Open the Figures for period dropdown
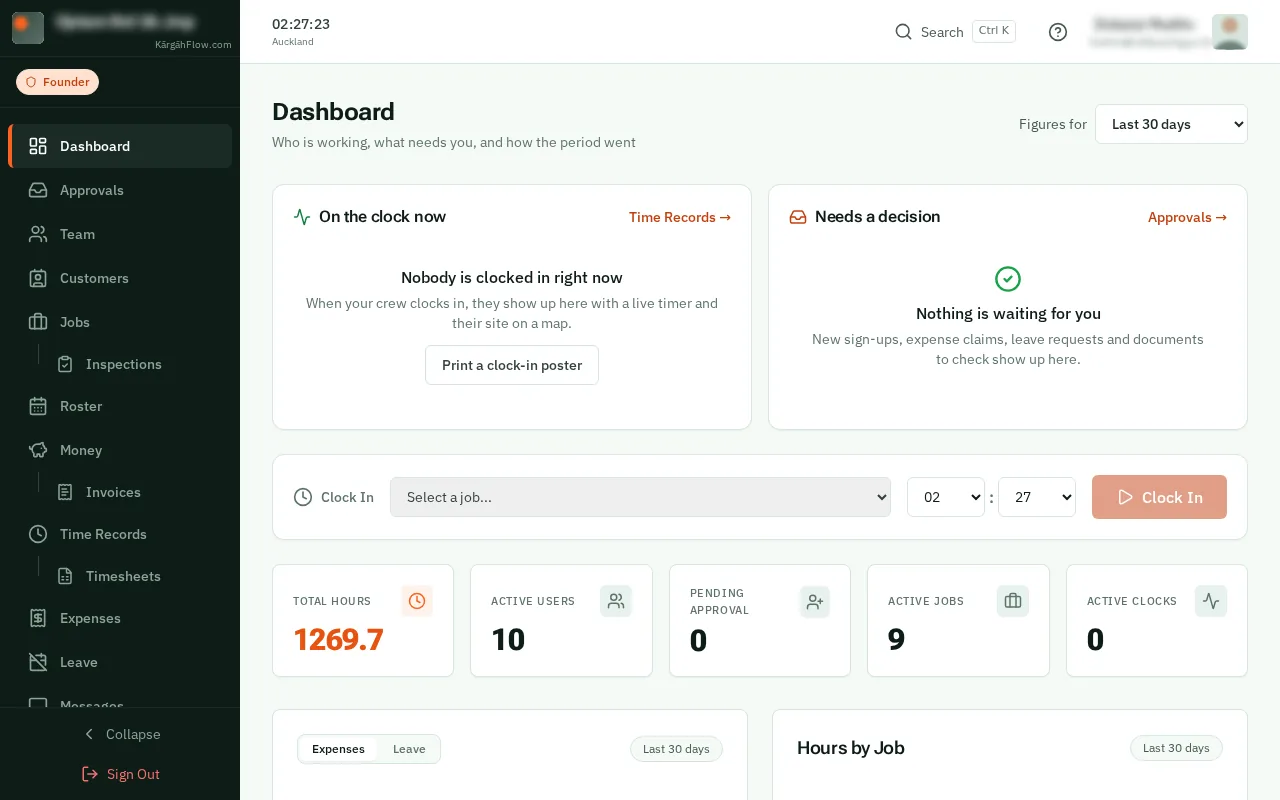 pos(1171,124)
